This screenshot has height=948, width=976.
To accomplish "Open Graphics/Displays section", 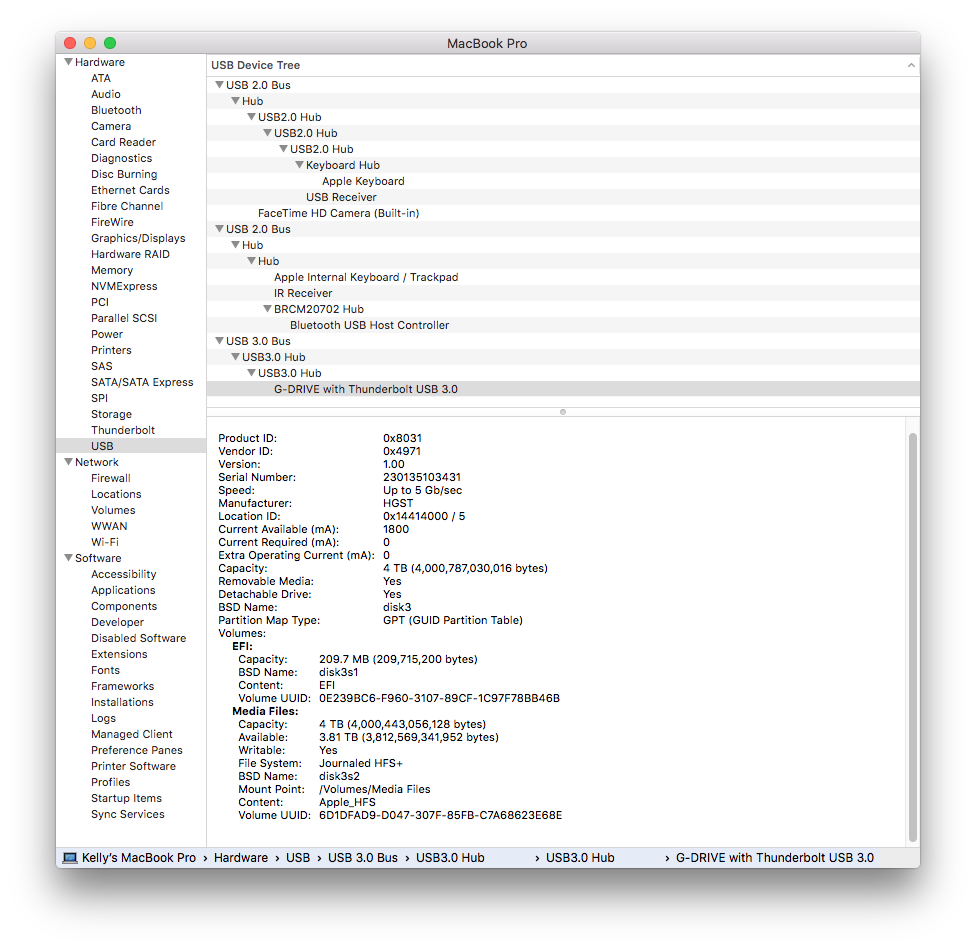I will coord(138,238).
